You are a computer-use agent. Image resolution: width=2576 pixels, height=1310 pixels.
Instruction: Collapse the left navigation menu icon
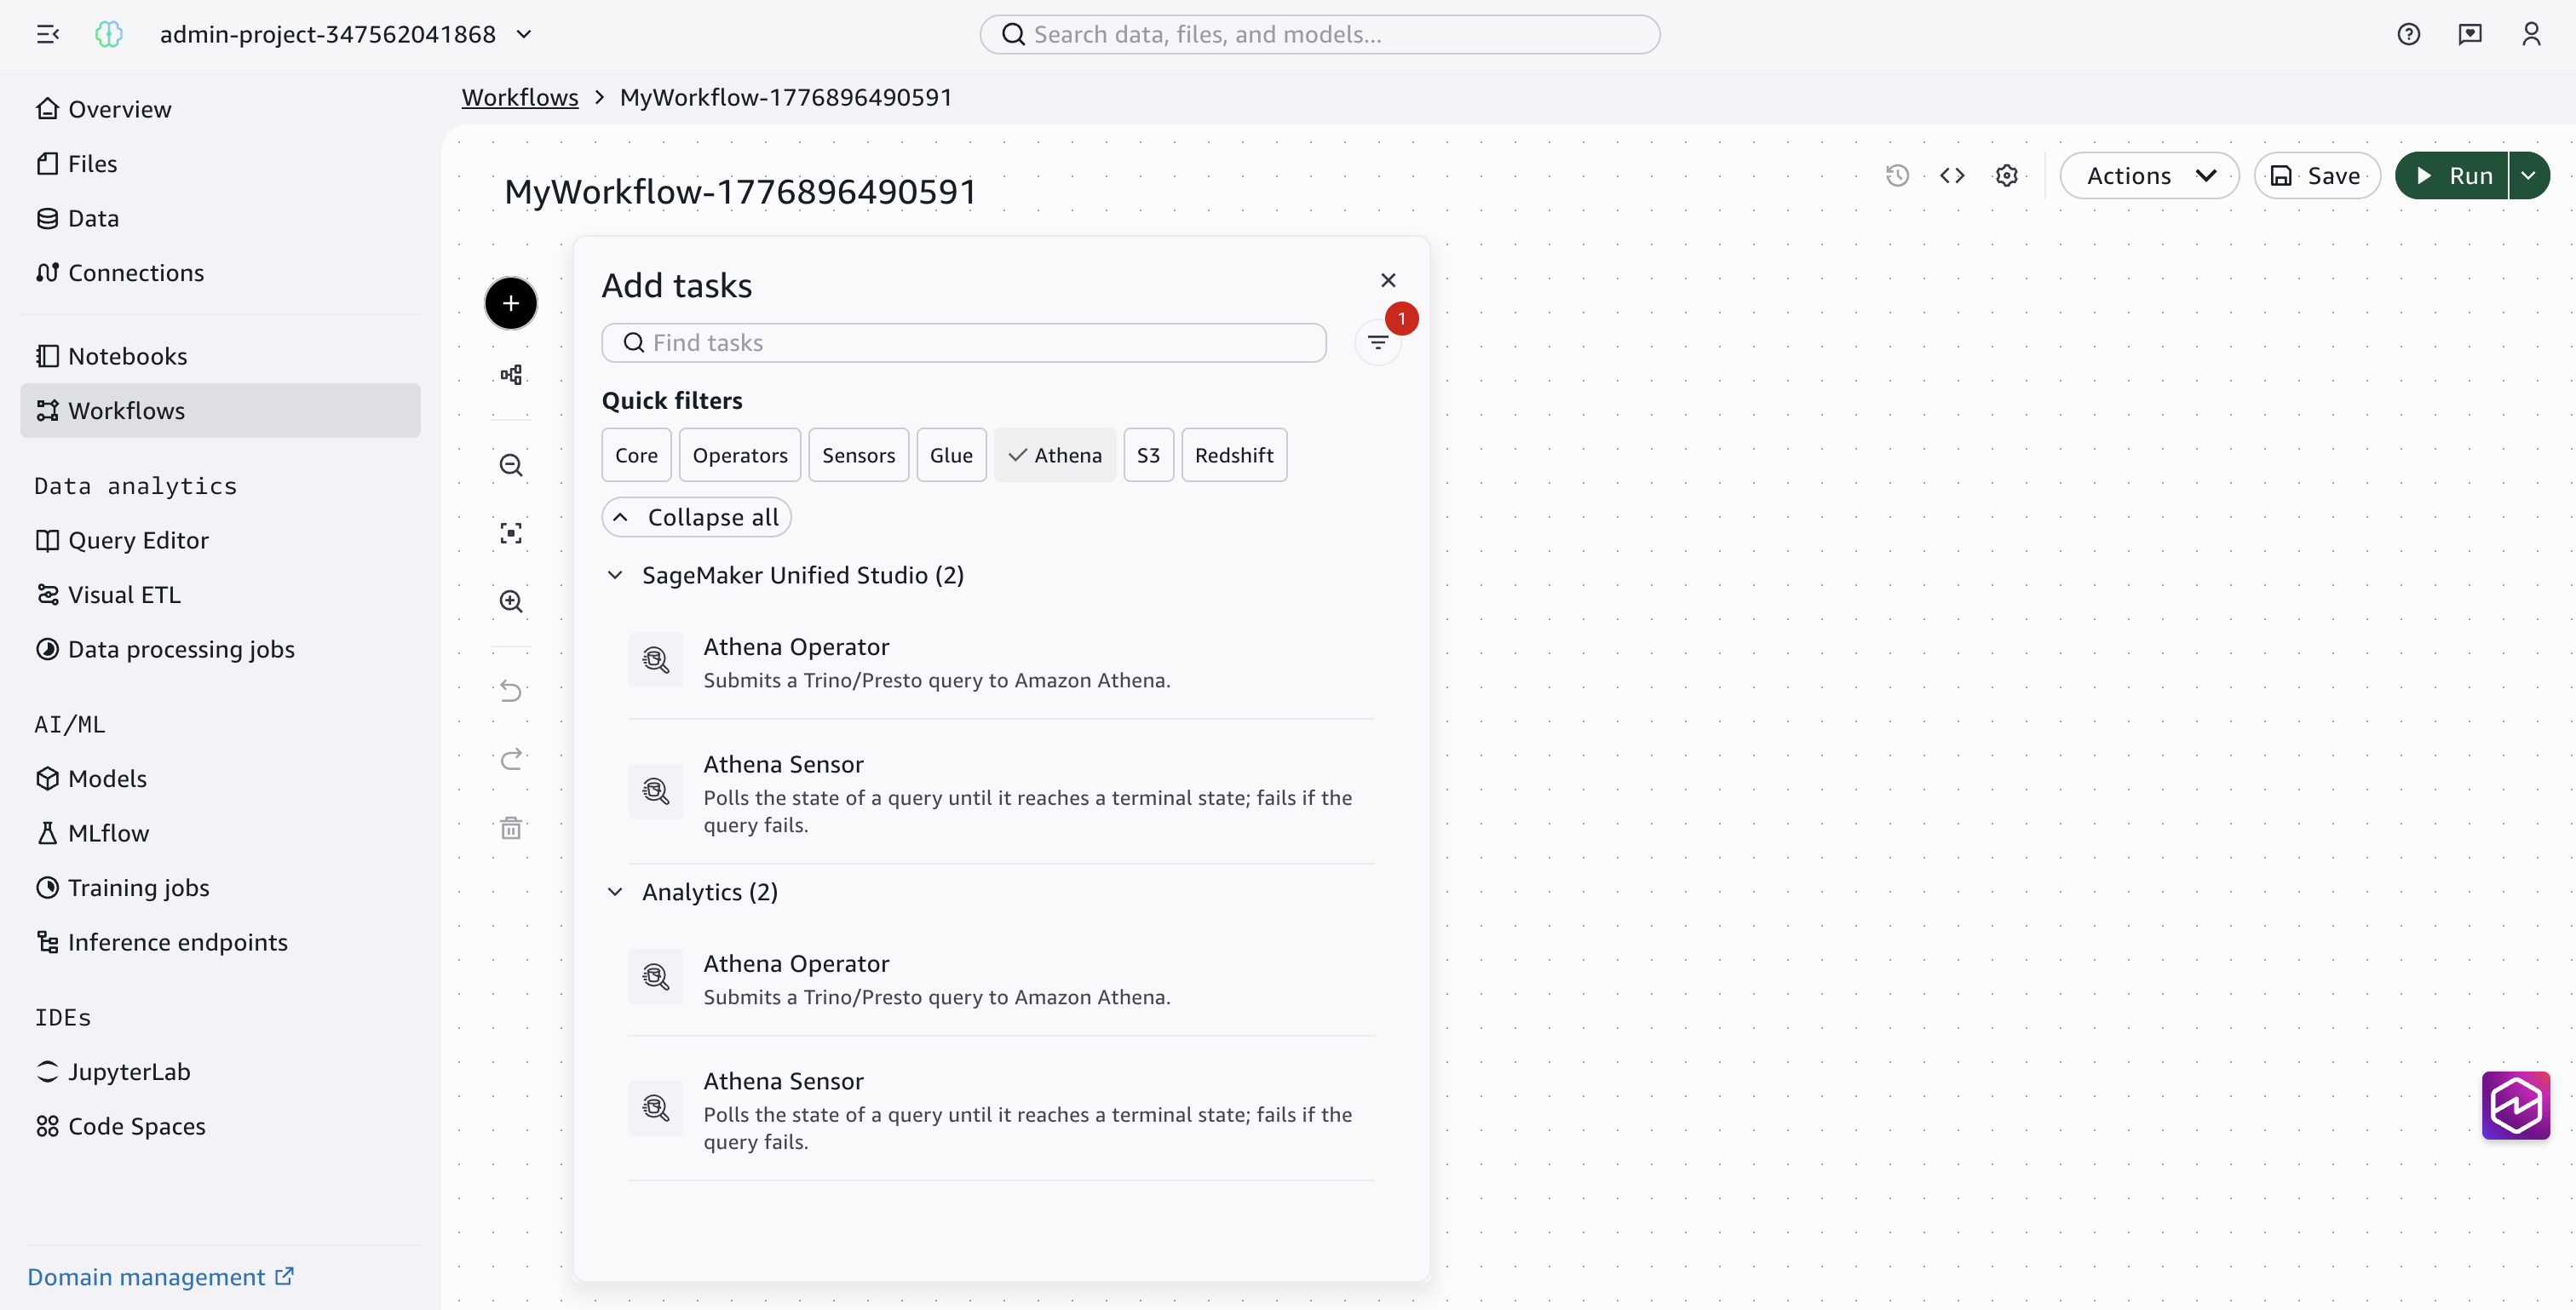coord(47,34)
